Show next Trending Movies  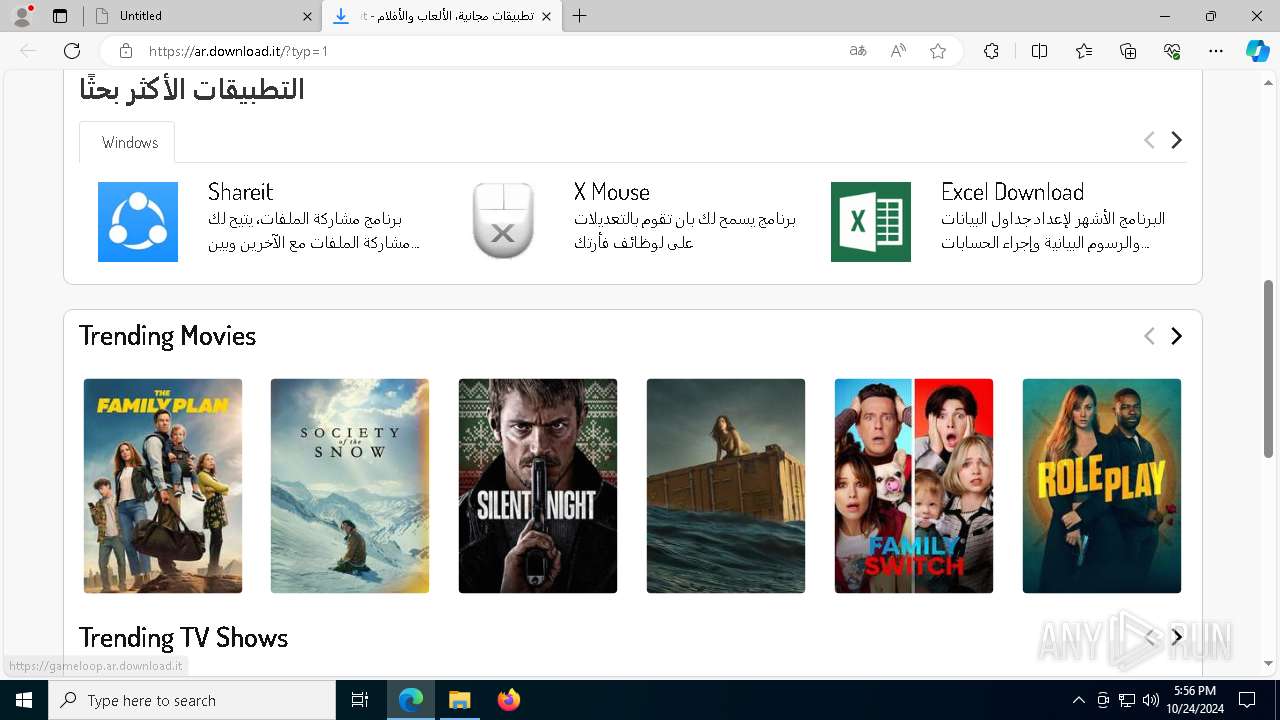1176,336
